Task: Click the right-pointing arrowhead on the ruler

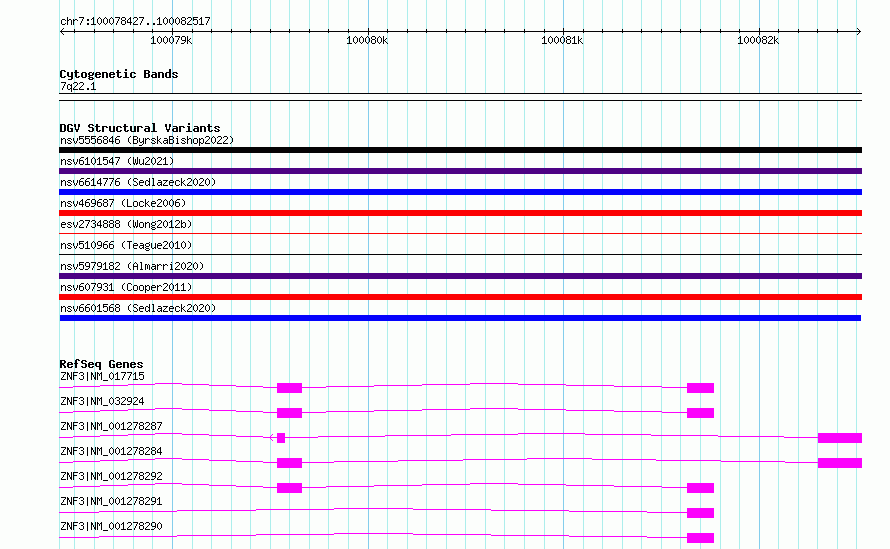Action: point(858,31)
